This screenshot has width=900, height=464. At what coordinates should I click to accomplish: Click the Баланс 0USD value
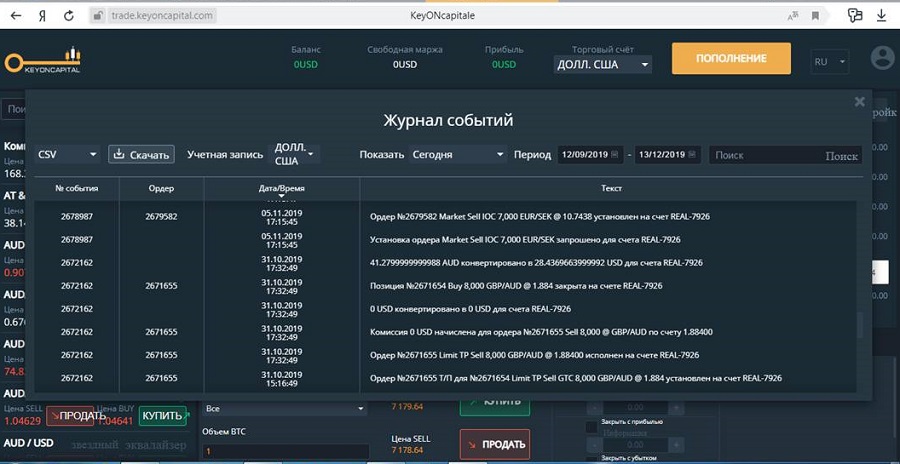[x=305, y=64]
